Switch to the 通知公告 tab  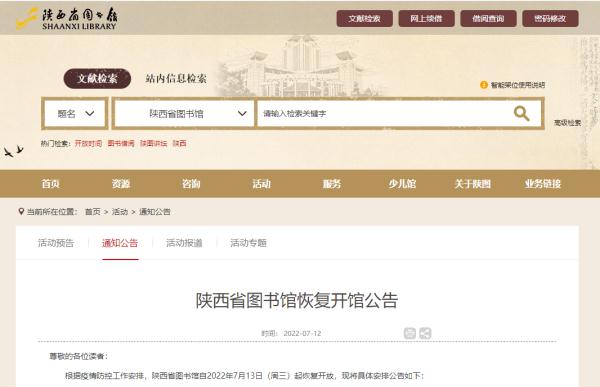pos(120,243)
